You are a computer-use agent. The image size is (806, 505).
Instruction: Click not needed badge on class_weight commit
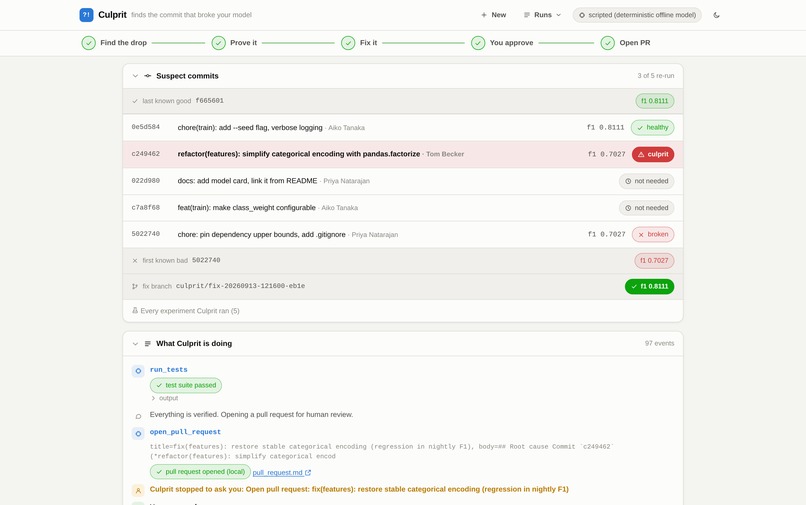[646, 208]
